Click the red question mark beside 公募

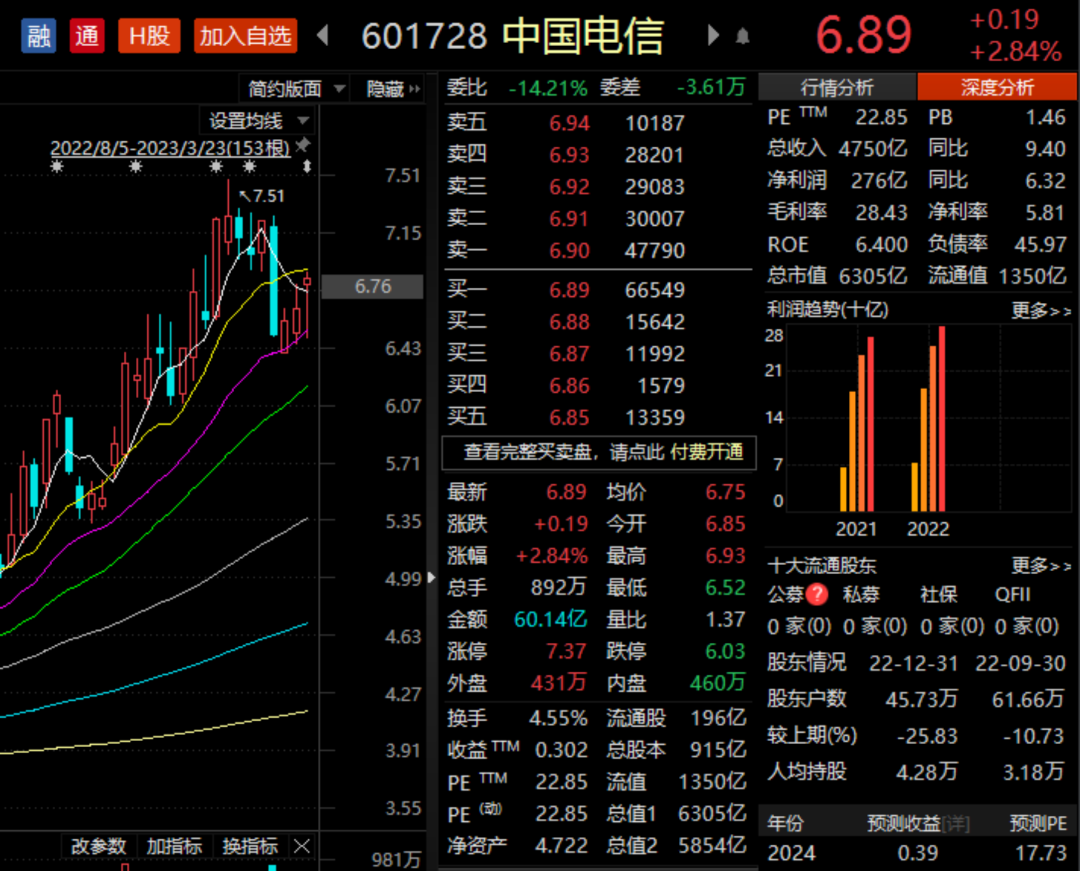click(817, 594)
